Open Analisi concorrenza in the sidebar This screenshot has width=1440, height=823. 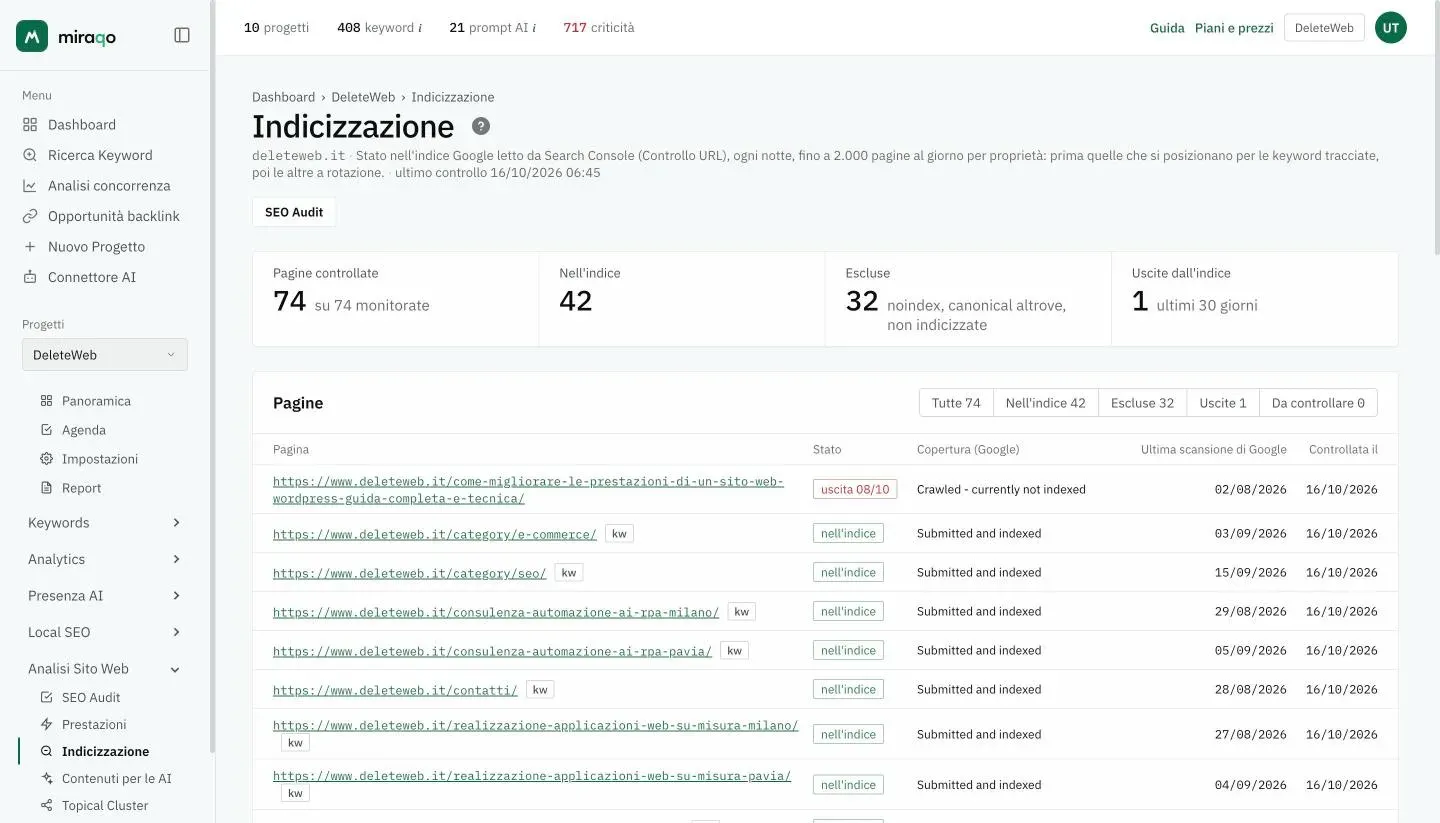click(109, 186)
